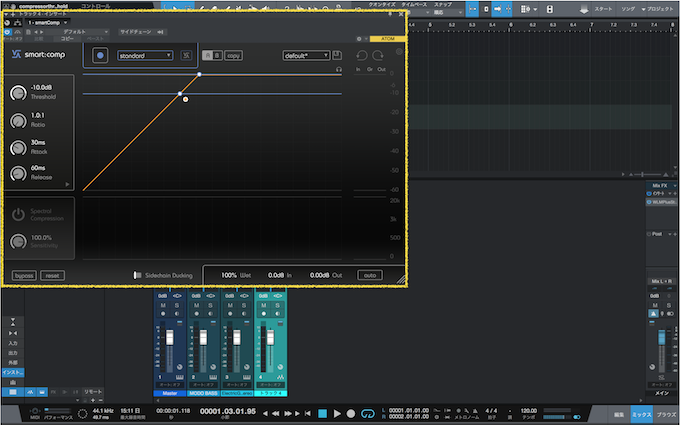Screen dimensions: 680x425
Task: Click the reset button in smart:comp
Action: coord(52,275)
